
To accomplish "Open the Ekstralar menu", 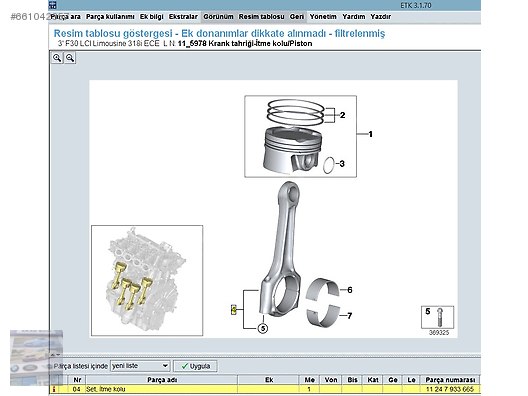I will (x=183, y=17).
